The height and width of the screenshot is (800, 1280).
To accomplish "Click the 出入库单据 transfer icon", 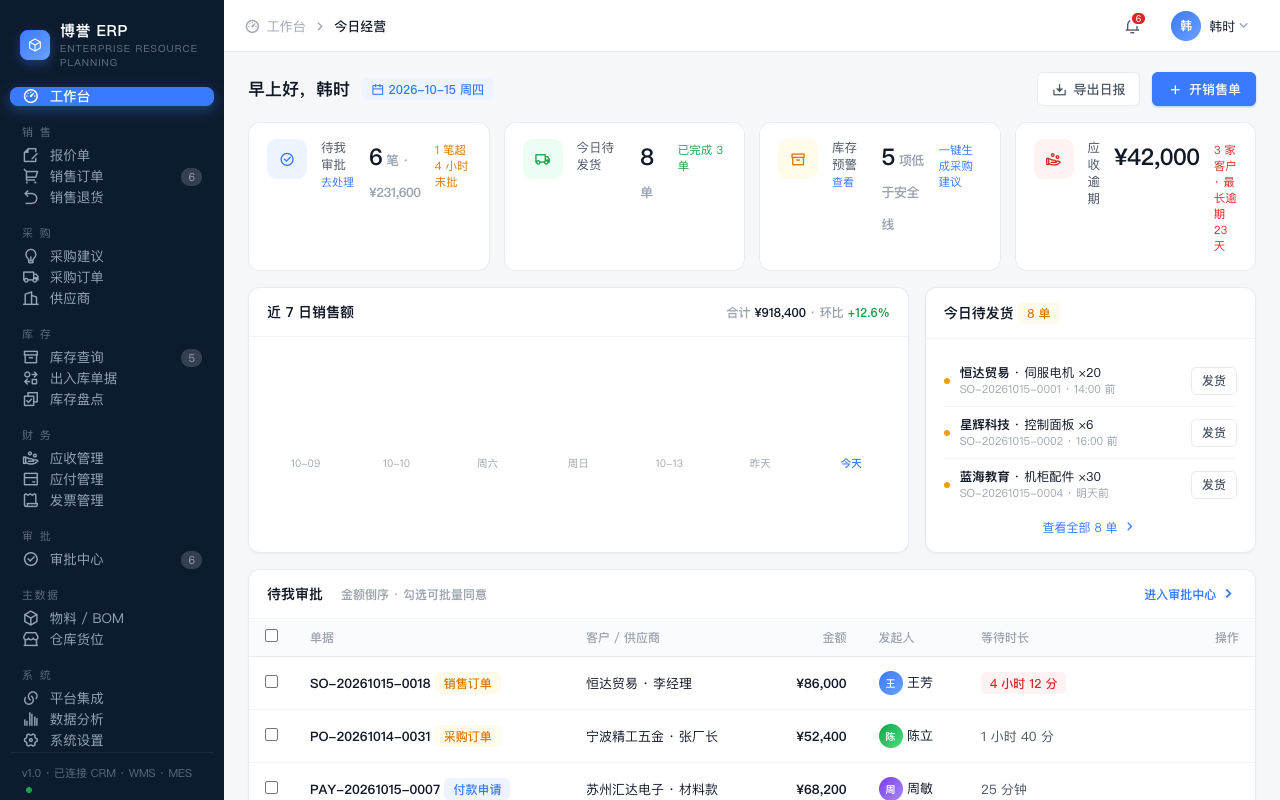I will tap(31, 378).
